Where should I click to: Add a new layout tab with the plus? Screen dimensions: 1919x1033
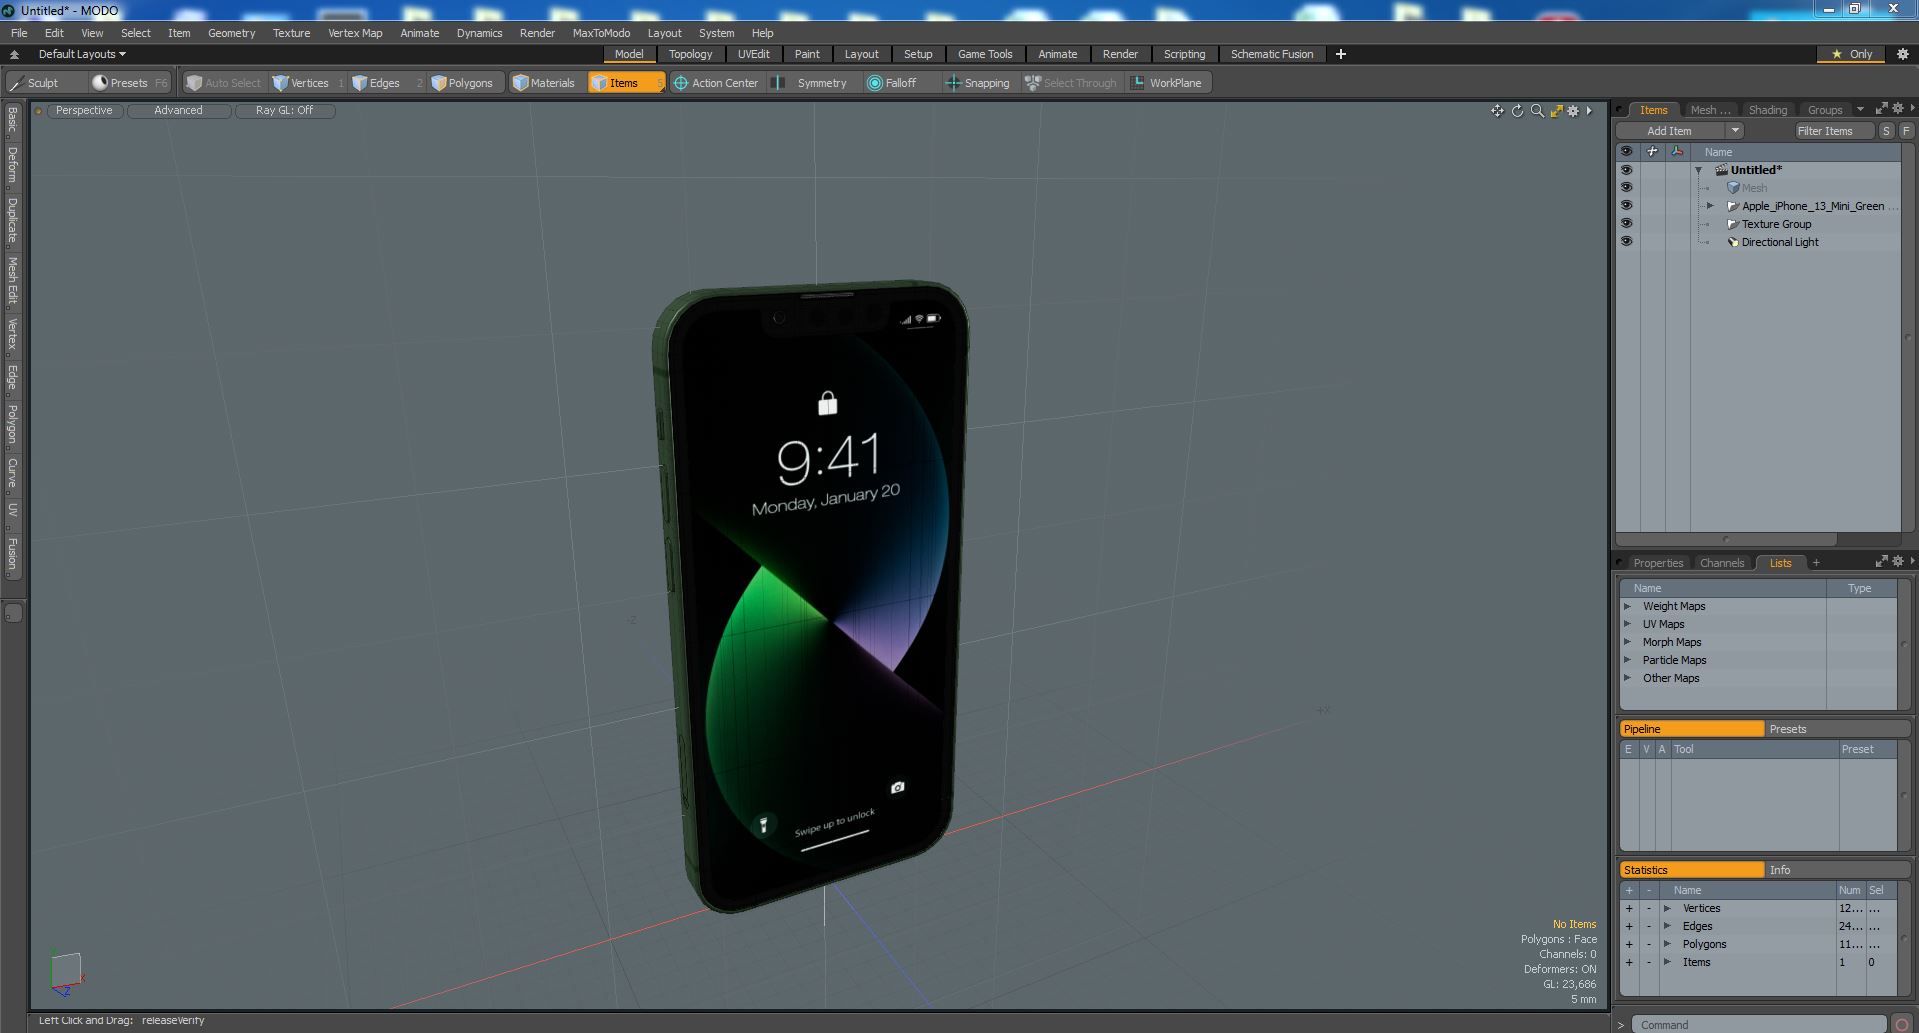[x=1341, y=54]
